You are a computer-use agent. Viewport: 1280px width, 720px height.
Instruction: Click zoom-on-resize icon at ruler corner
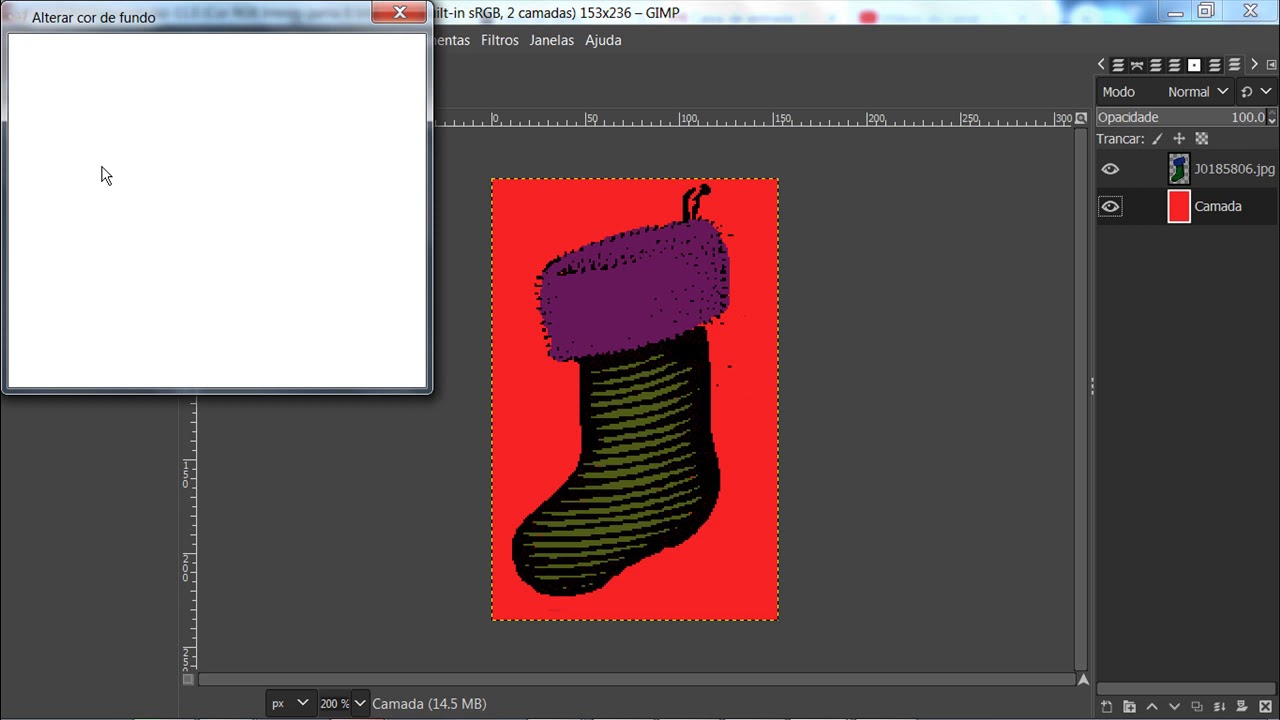click(1083, 118)
